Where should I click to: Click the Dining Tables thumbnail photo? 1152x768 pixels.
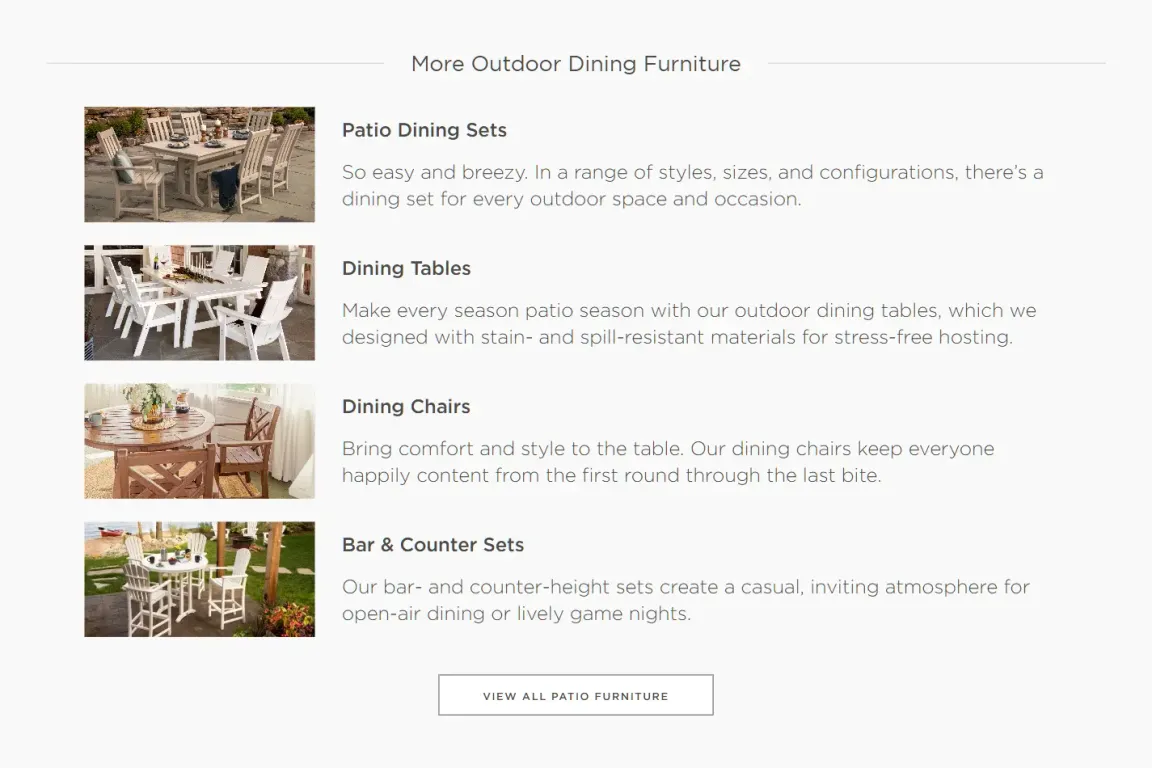tap(199, 303)
